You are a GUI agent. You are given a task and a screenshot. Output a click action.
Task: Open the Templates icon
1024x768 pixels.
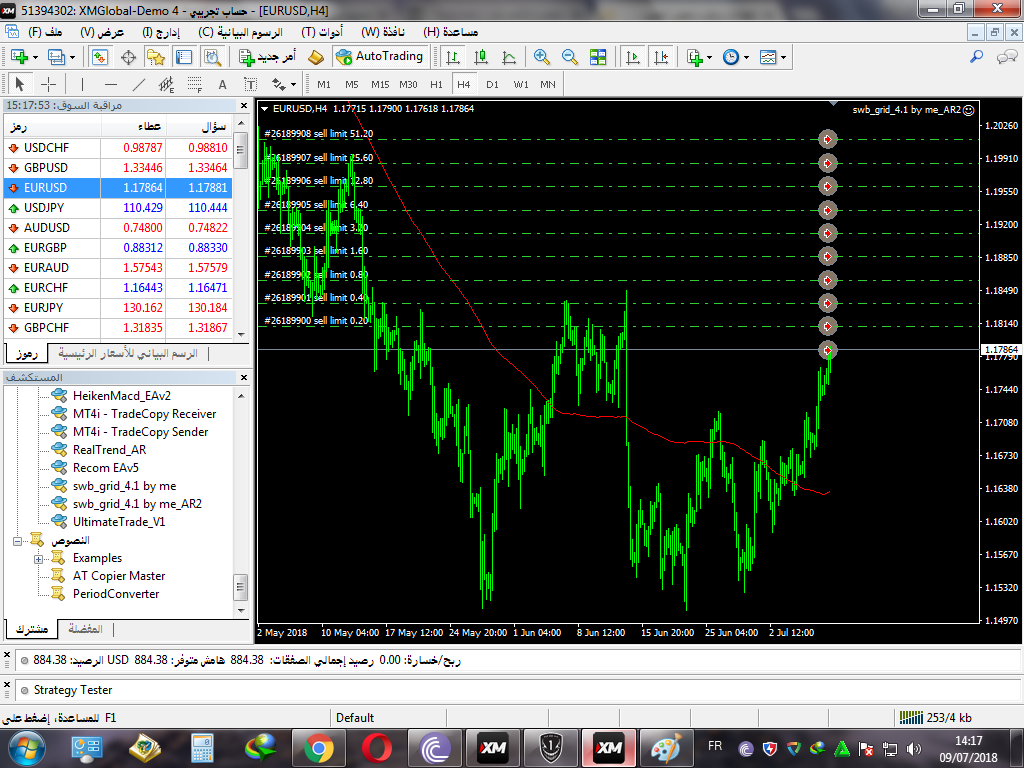pos(768,57)
